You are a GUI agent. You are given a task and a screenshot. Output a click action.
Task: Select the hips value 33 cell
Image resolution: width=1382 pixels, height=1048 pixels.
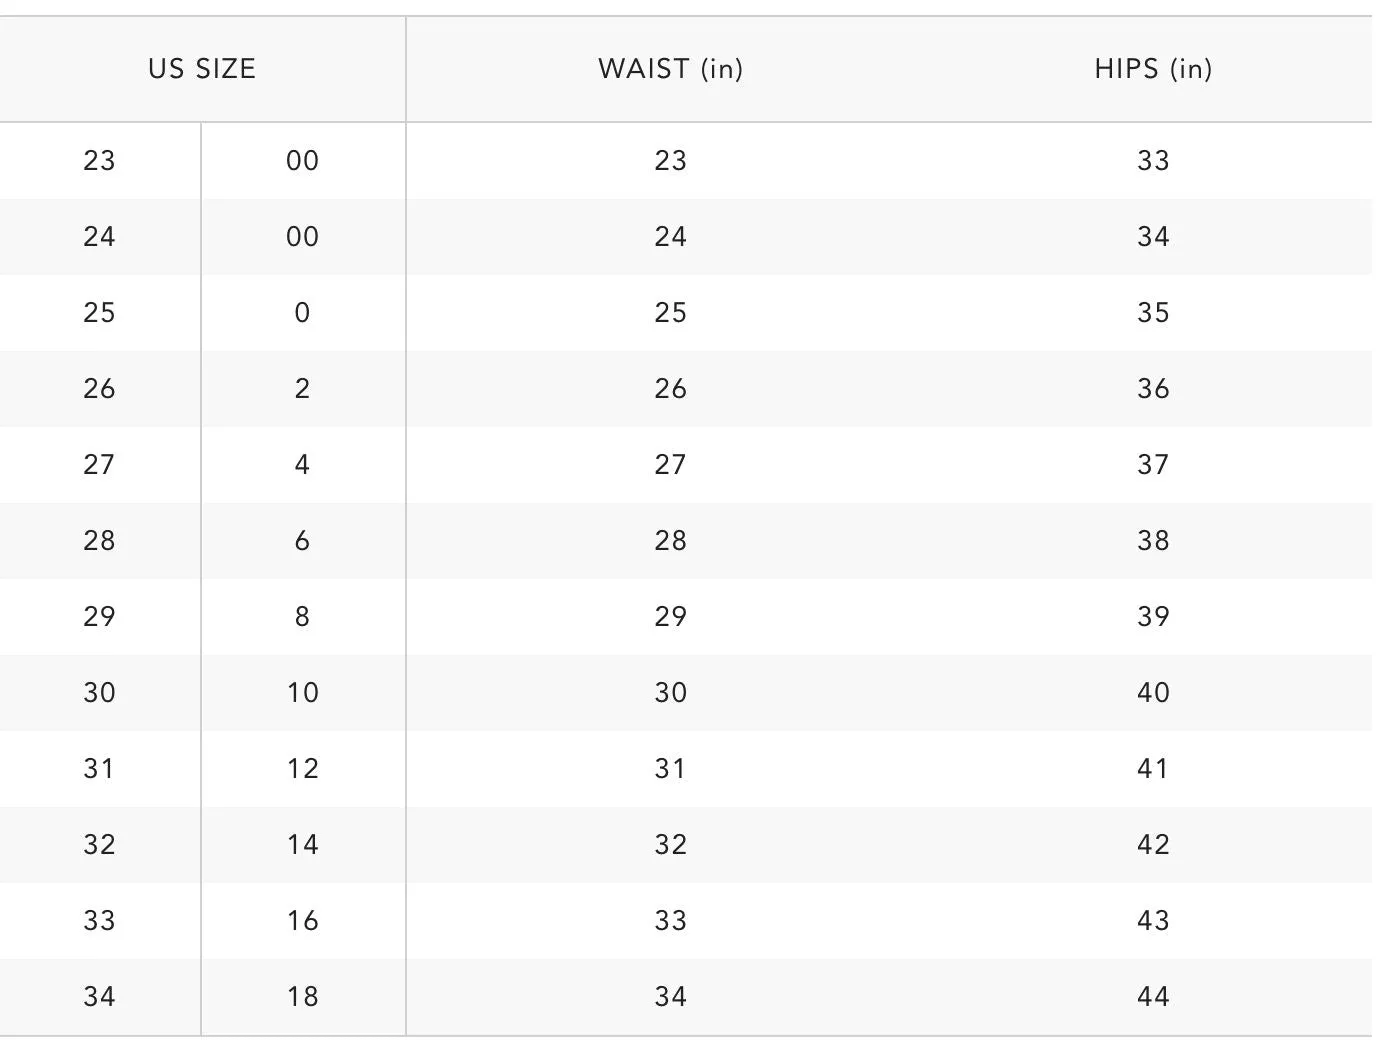(x=1153, y=161)
